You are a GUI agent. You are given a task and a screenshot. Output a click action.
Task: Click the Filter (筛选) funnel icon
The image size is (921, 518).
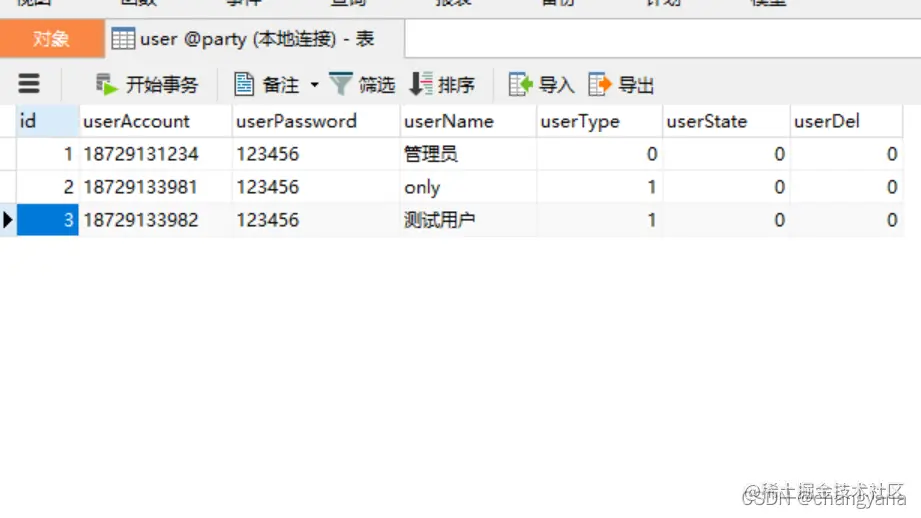tap(341, 84)
